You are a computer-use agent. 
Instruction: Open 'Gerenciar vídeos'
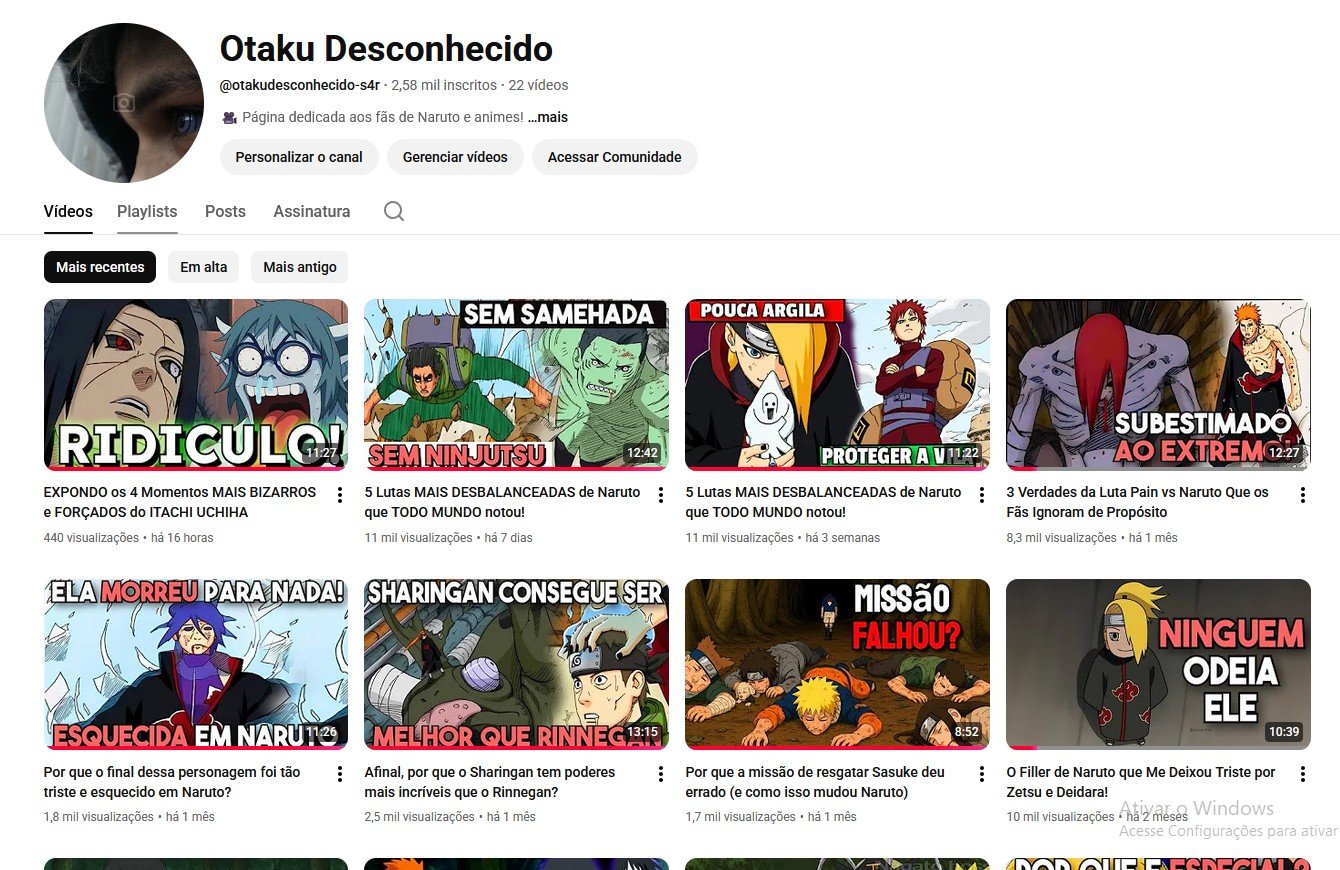pos(455,157)
